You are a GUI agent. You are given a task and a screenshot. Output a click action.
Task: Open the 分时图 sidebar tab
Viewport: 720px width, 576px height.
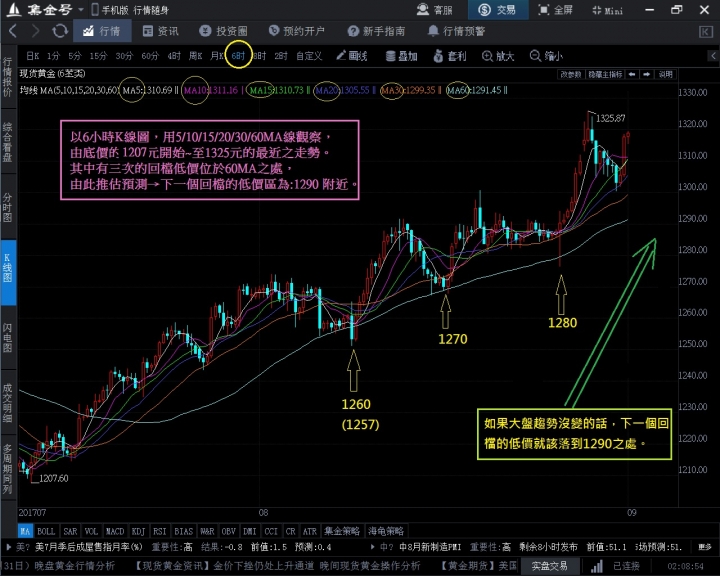8,207
